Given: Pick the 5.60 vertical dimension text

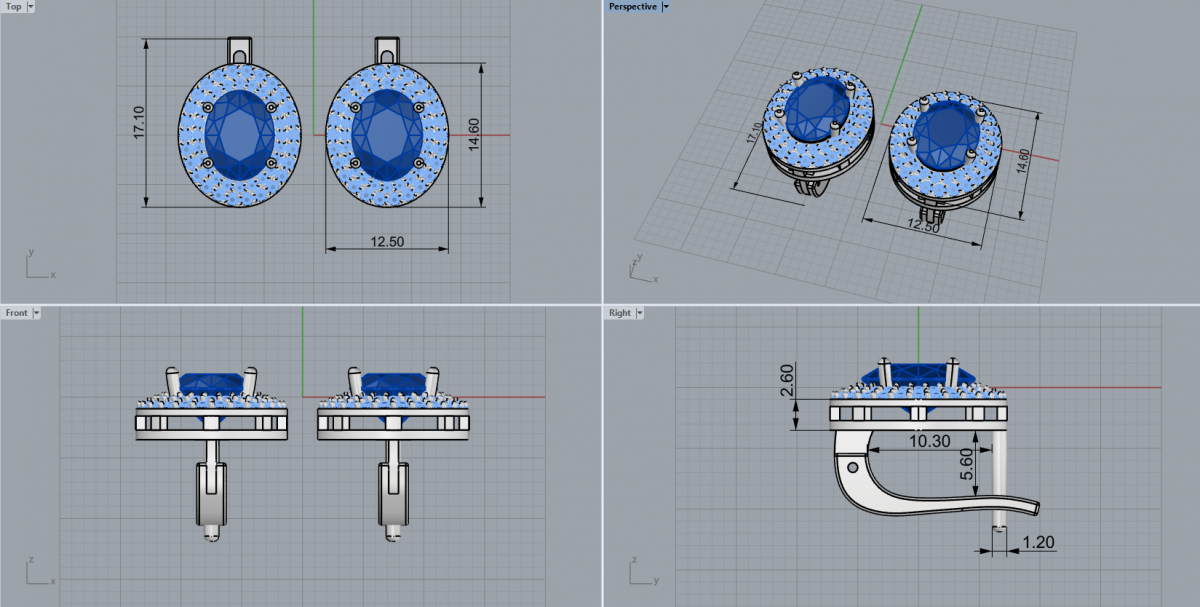Looking at the screenshot, I should pyautogui.click(x=966, y=466).
